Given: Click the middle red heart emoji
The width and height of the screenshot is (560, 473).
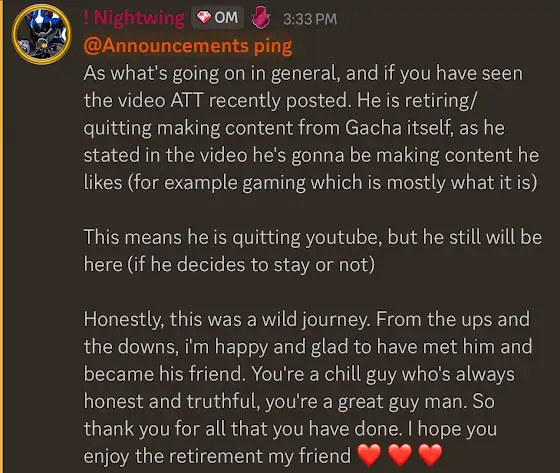Looking at the screenshot, I should (x=400, y=455).
